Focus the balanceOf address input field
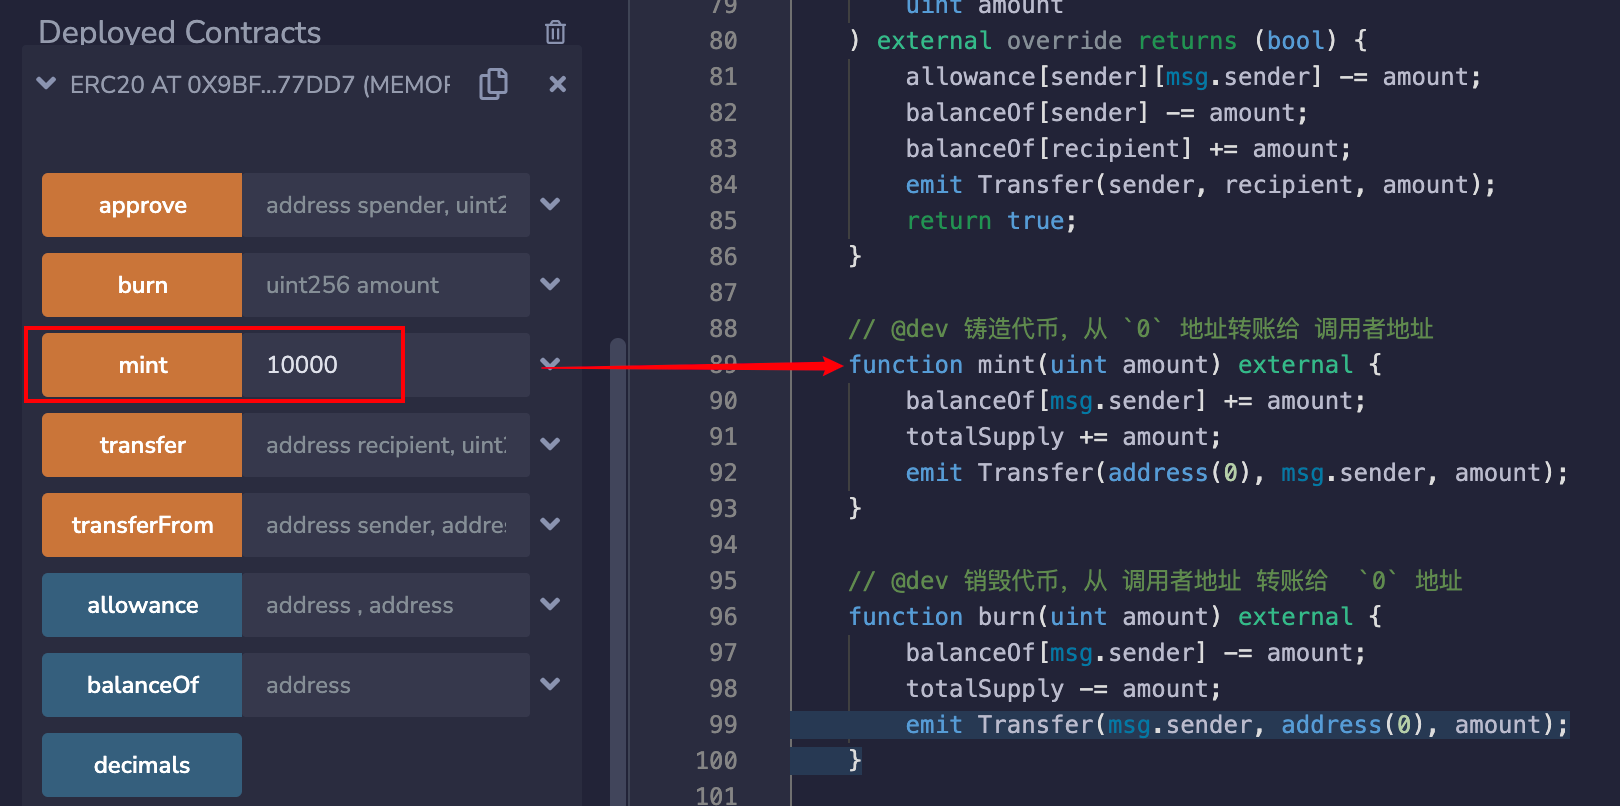The height and width of the screenshot is (806, 1620). [x=386, y=685]
